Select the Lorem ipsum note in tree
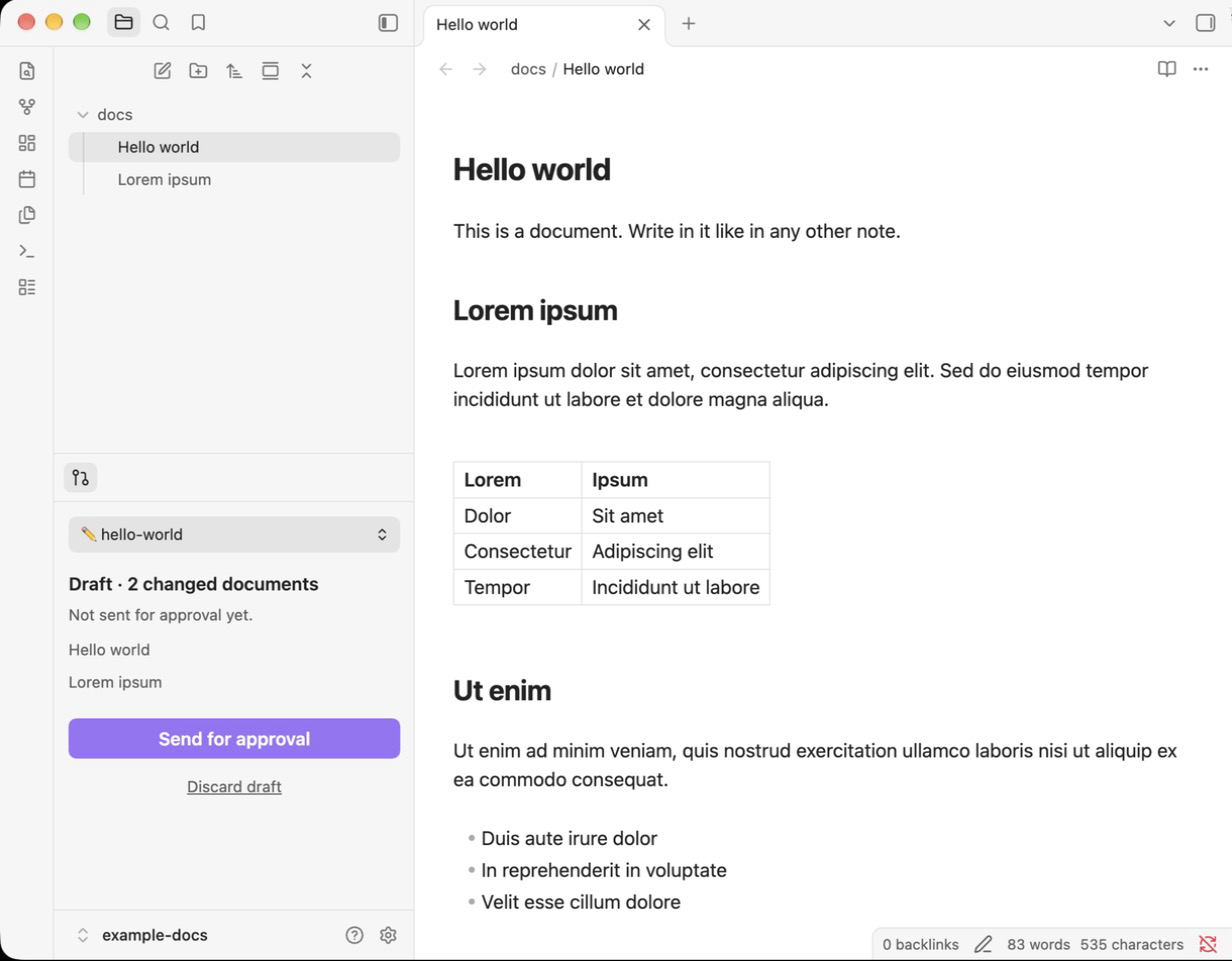This screenshot has height=961, width=1232. [234, 180]
